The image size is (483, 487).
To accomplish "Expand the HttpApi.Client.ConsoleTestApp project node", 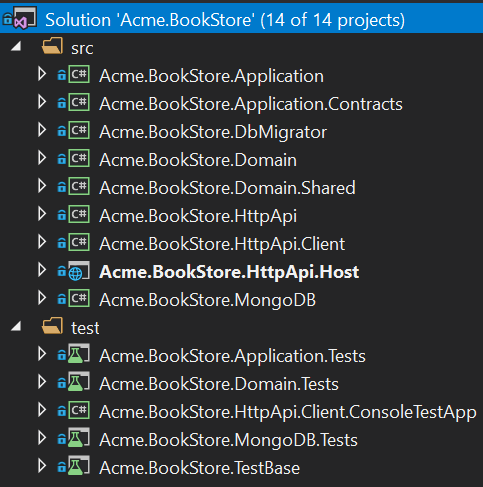I will pyautogui.click(x=42, y=410).
